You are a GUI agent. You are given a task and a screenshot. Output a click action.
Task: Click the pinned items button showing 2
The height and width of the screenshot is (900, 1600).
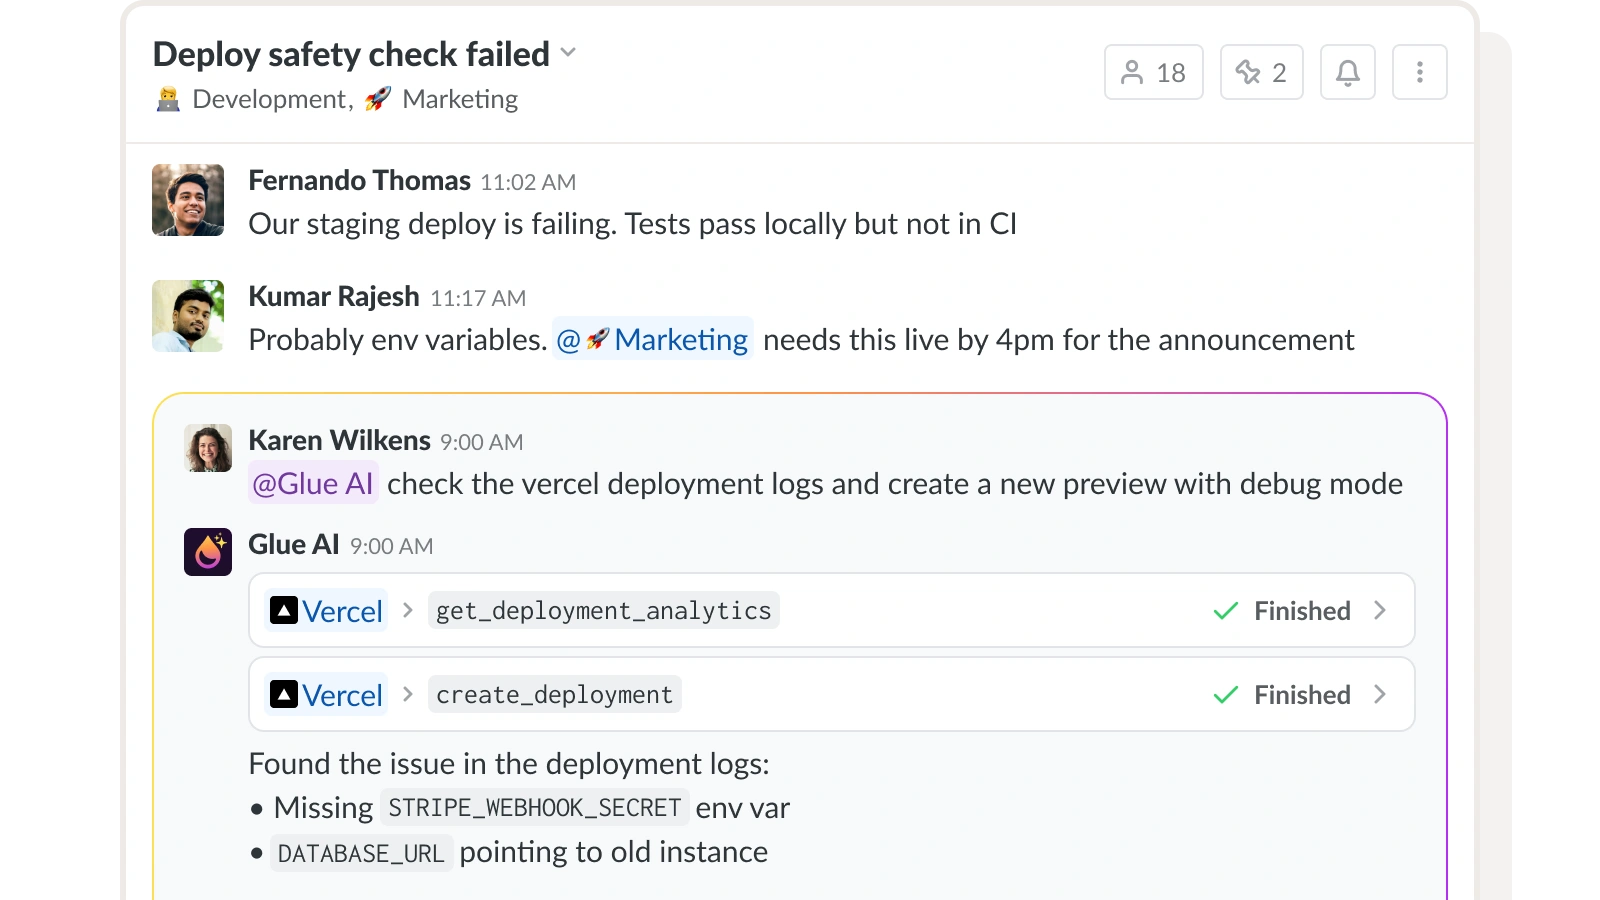tap(1261, 72)
